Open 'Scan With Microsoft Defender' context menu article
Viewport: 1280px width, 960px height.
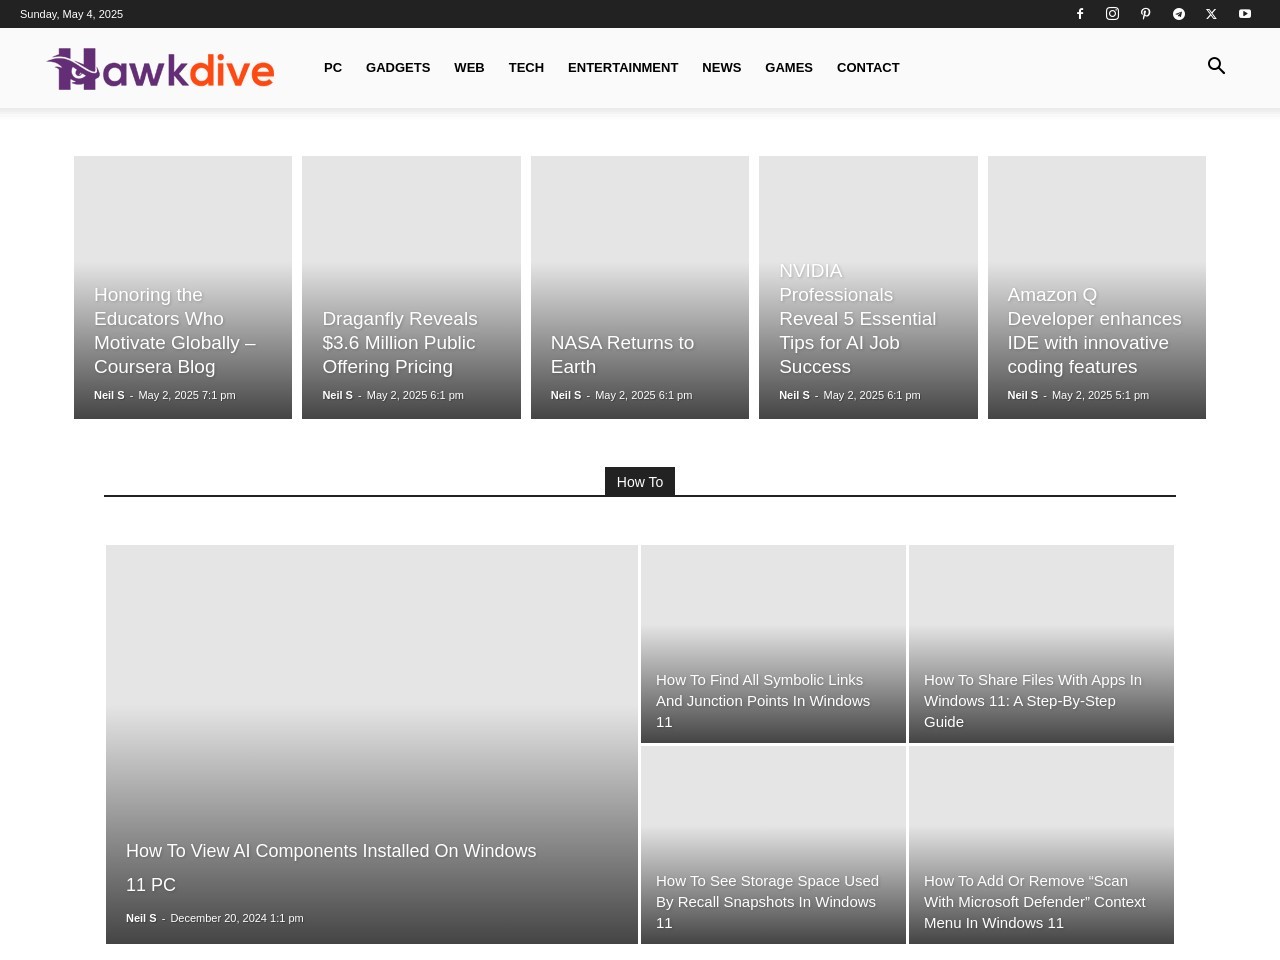click(x=1035, y=901)
